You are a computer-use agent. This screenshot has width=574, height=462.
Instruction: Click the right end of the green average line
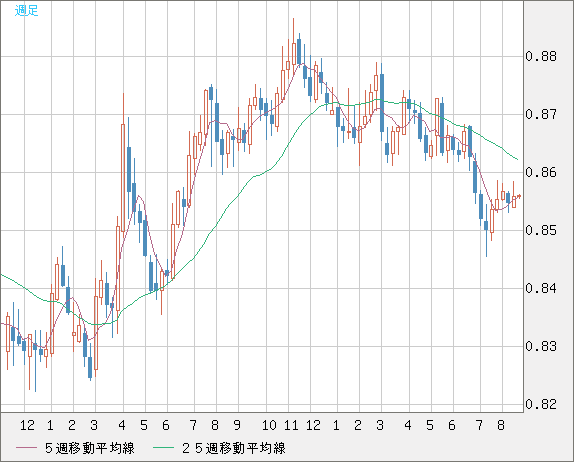(x=517, y=159)
